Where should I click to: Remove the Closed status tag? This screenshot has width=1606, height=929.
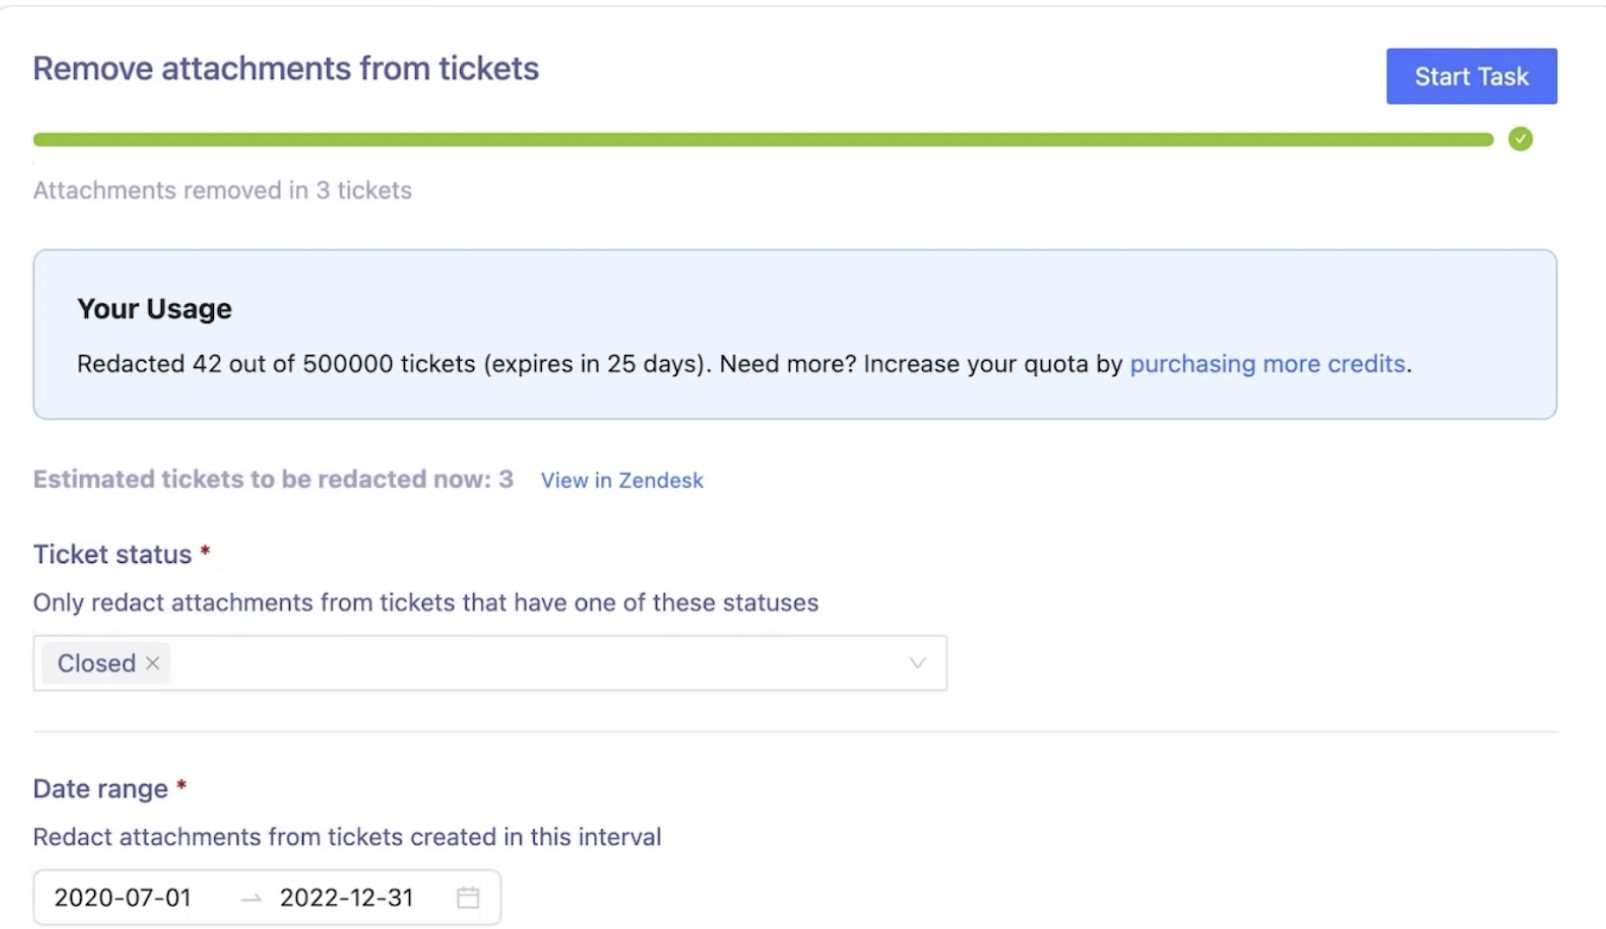(x=153, y=663)
